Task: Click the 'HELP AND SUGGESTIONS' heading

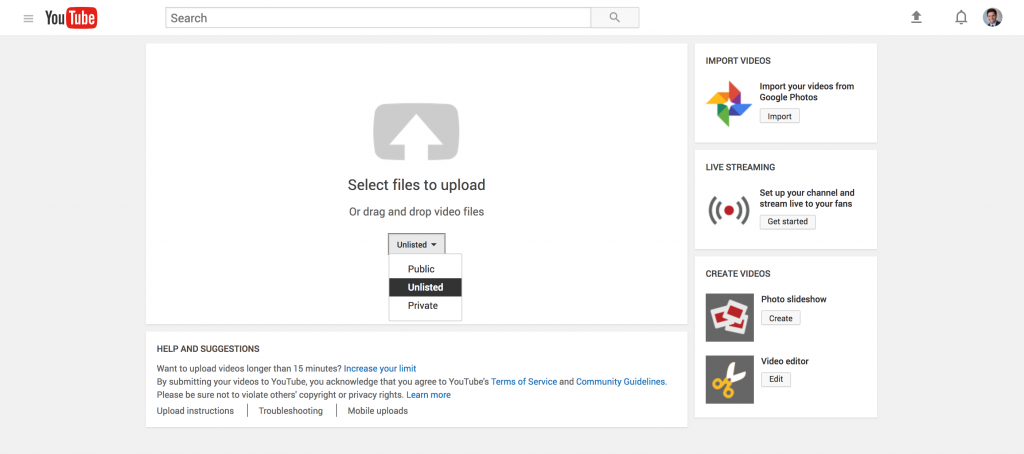Action: tap(208, 349)
